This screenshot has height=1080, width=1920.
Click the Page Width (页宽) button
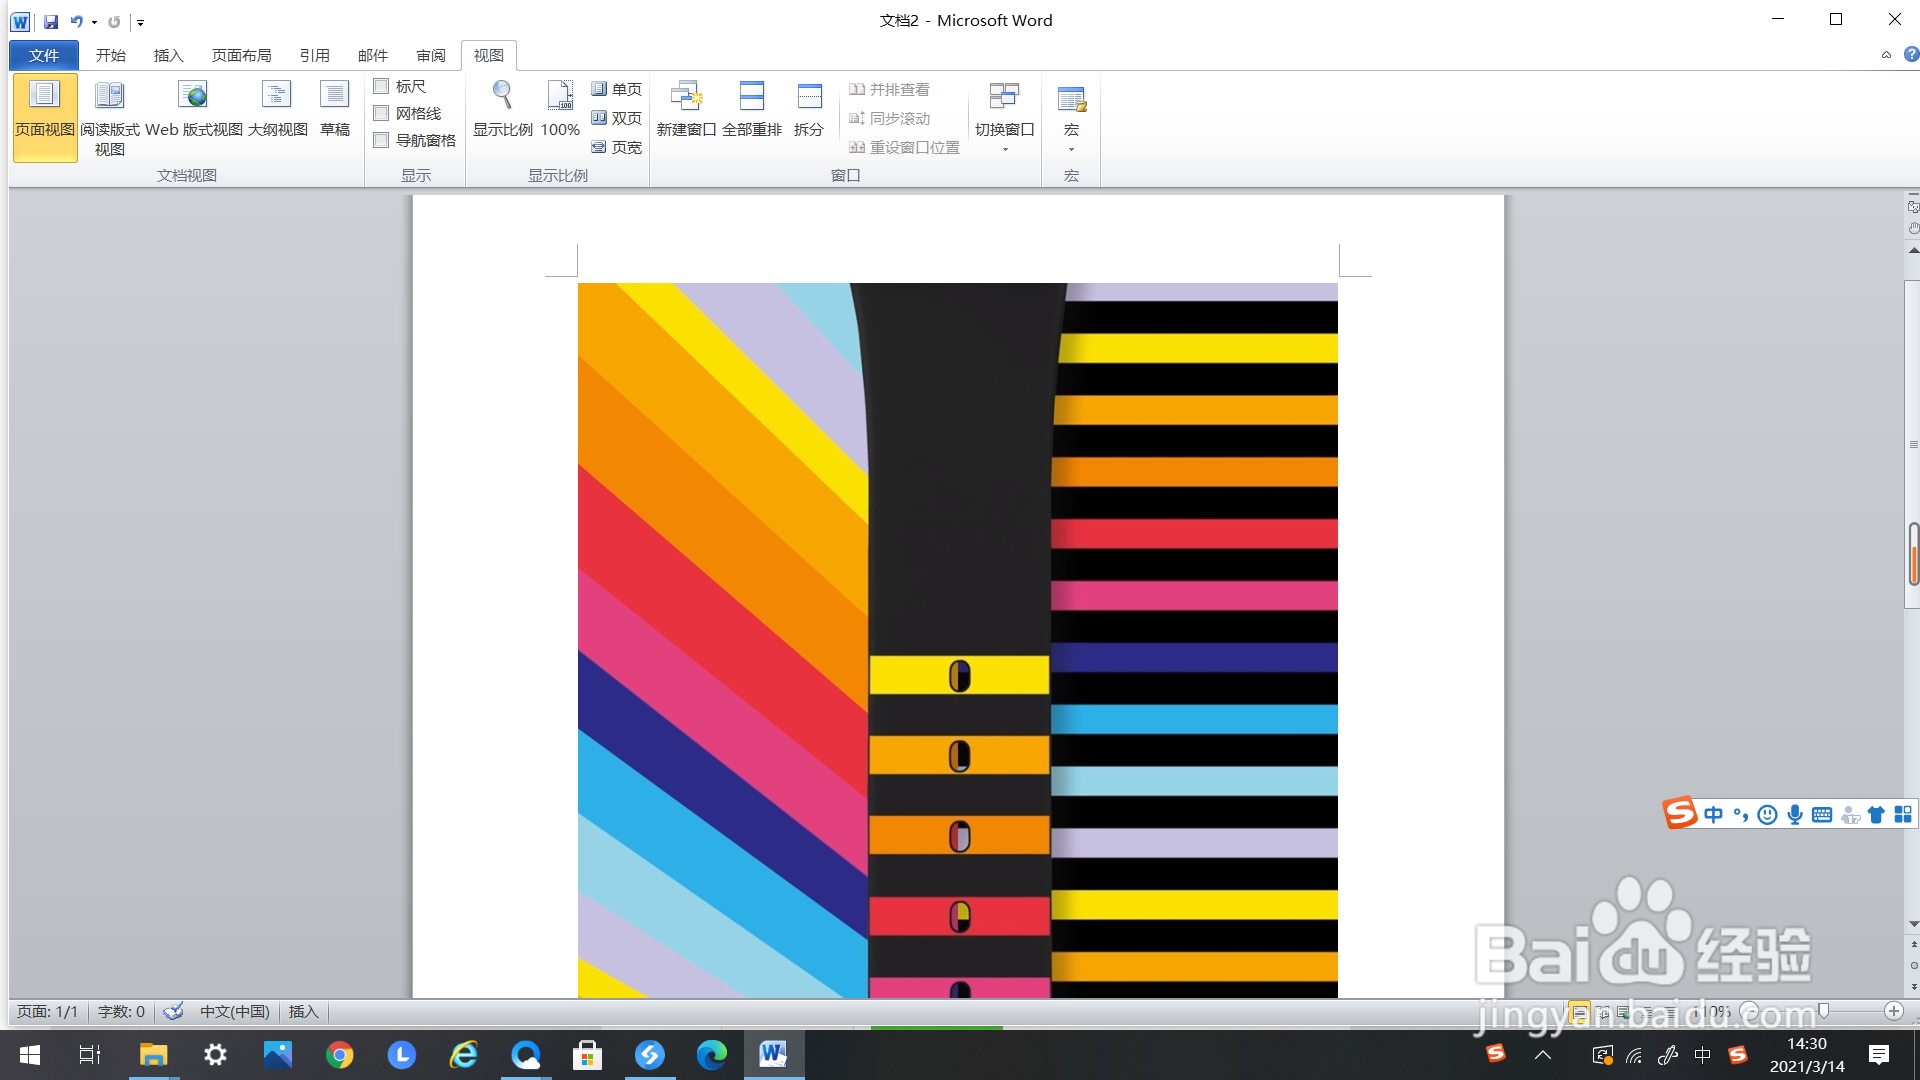tap(616, 147)
